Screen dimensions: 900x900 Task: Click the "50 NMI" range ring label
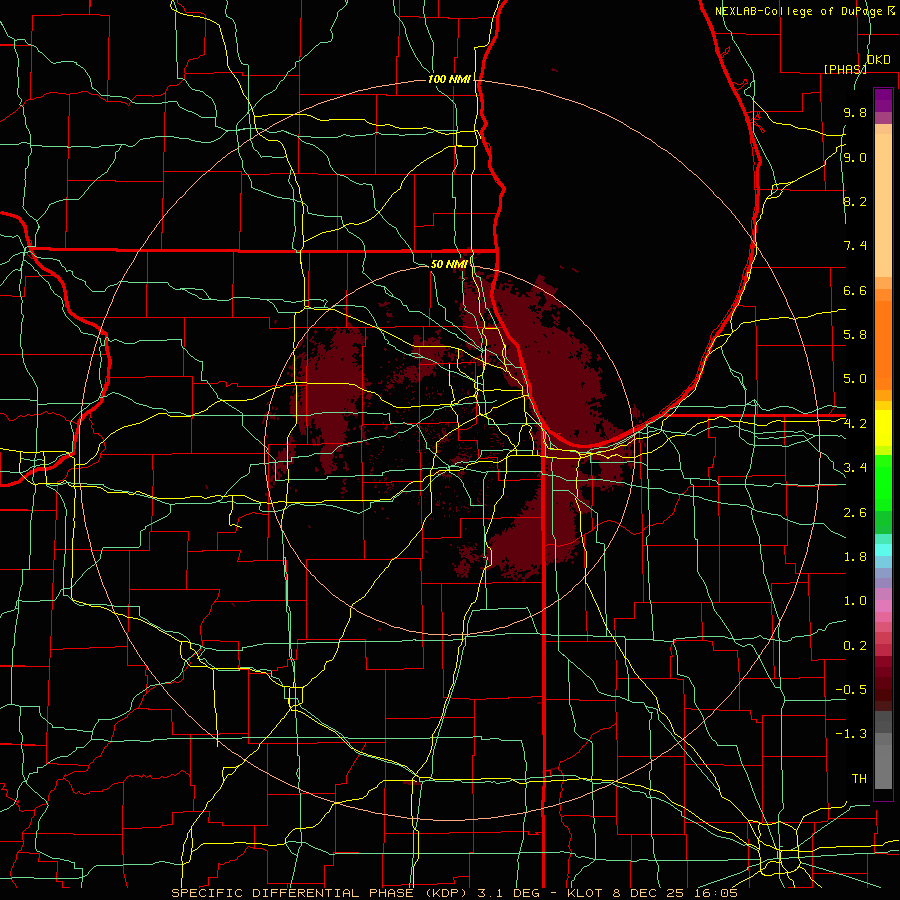[449, 264]
